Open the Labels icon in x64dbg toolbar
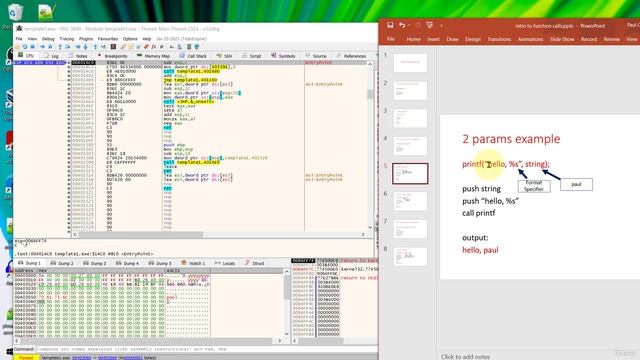This screenshot has width=640, height=360. tap(138, 47)
